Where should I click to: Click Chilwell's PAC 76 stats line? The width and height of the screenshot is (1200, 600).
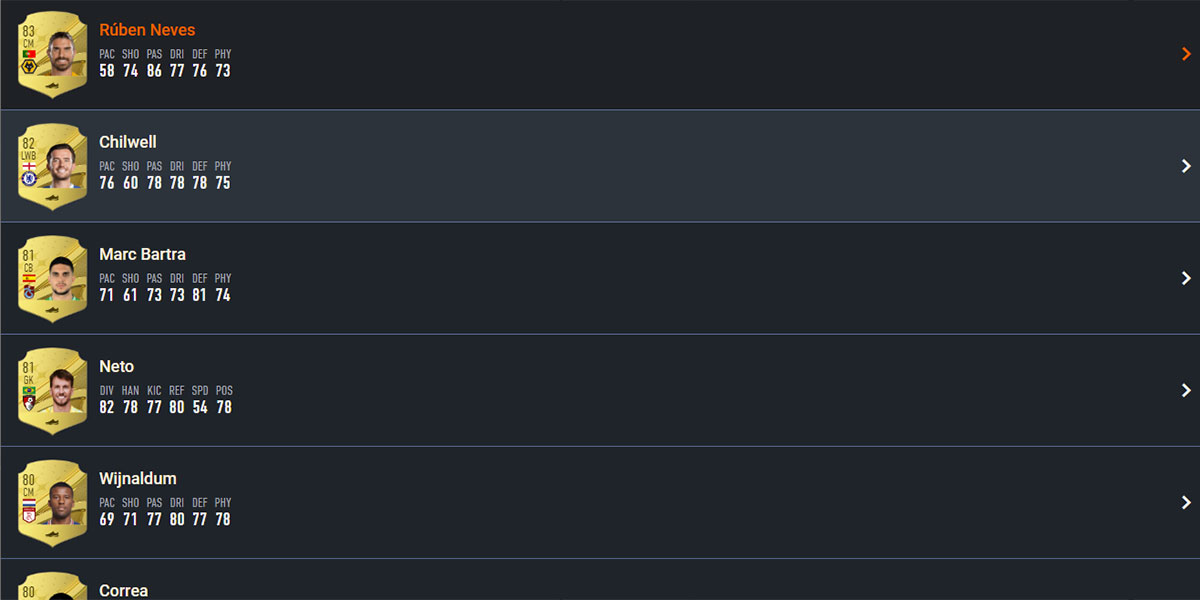[x=165, y=176]
